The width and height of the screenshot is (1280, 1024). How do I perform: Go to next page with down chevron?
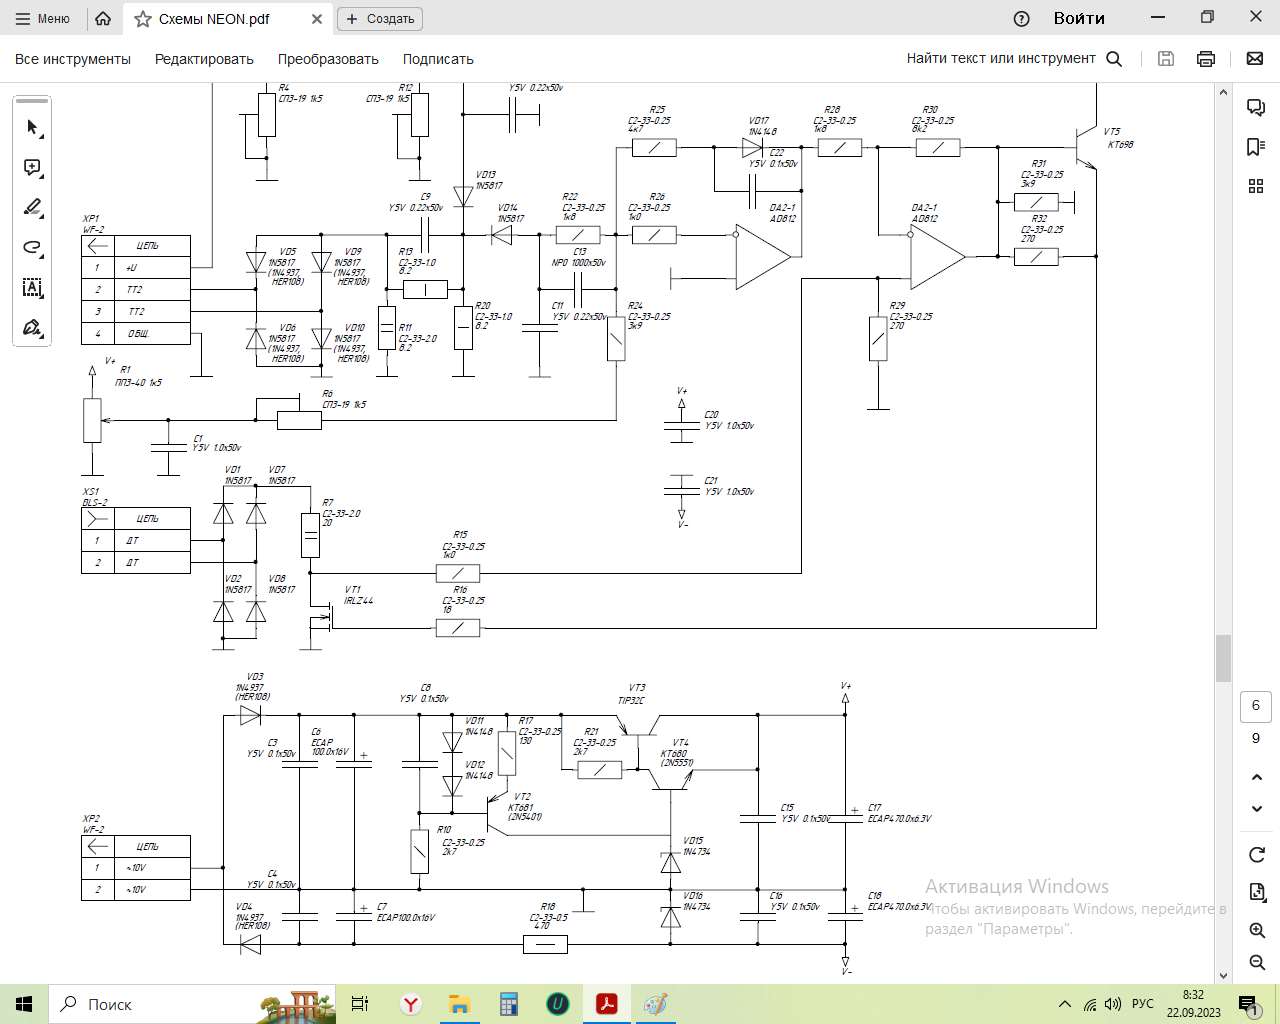pos(1257,809)
